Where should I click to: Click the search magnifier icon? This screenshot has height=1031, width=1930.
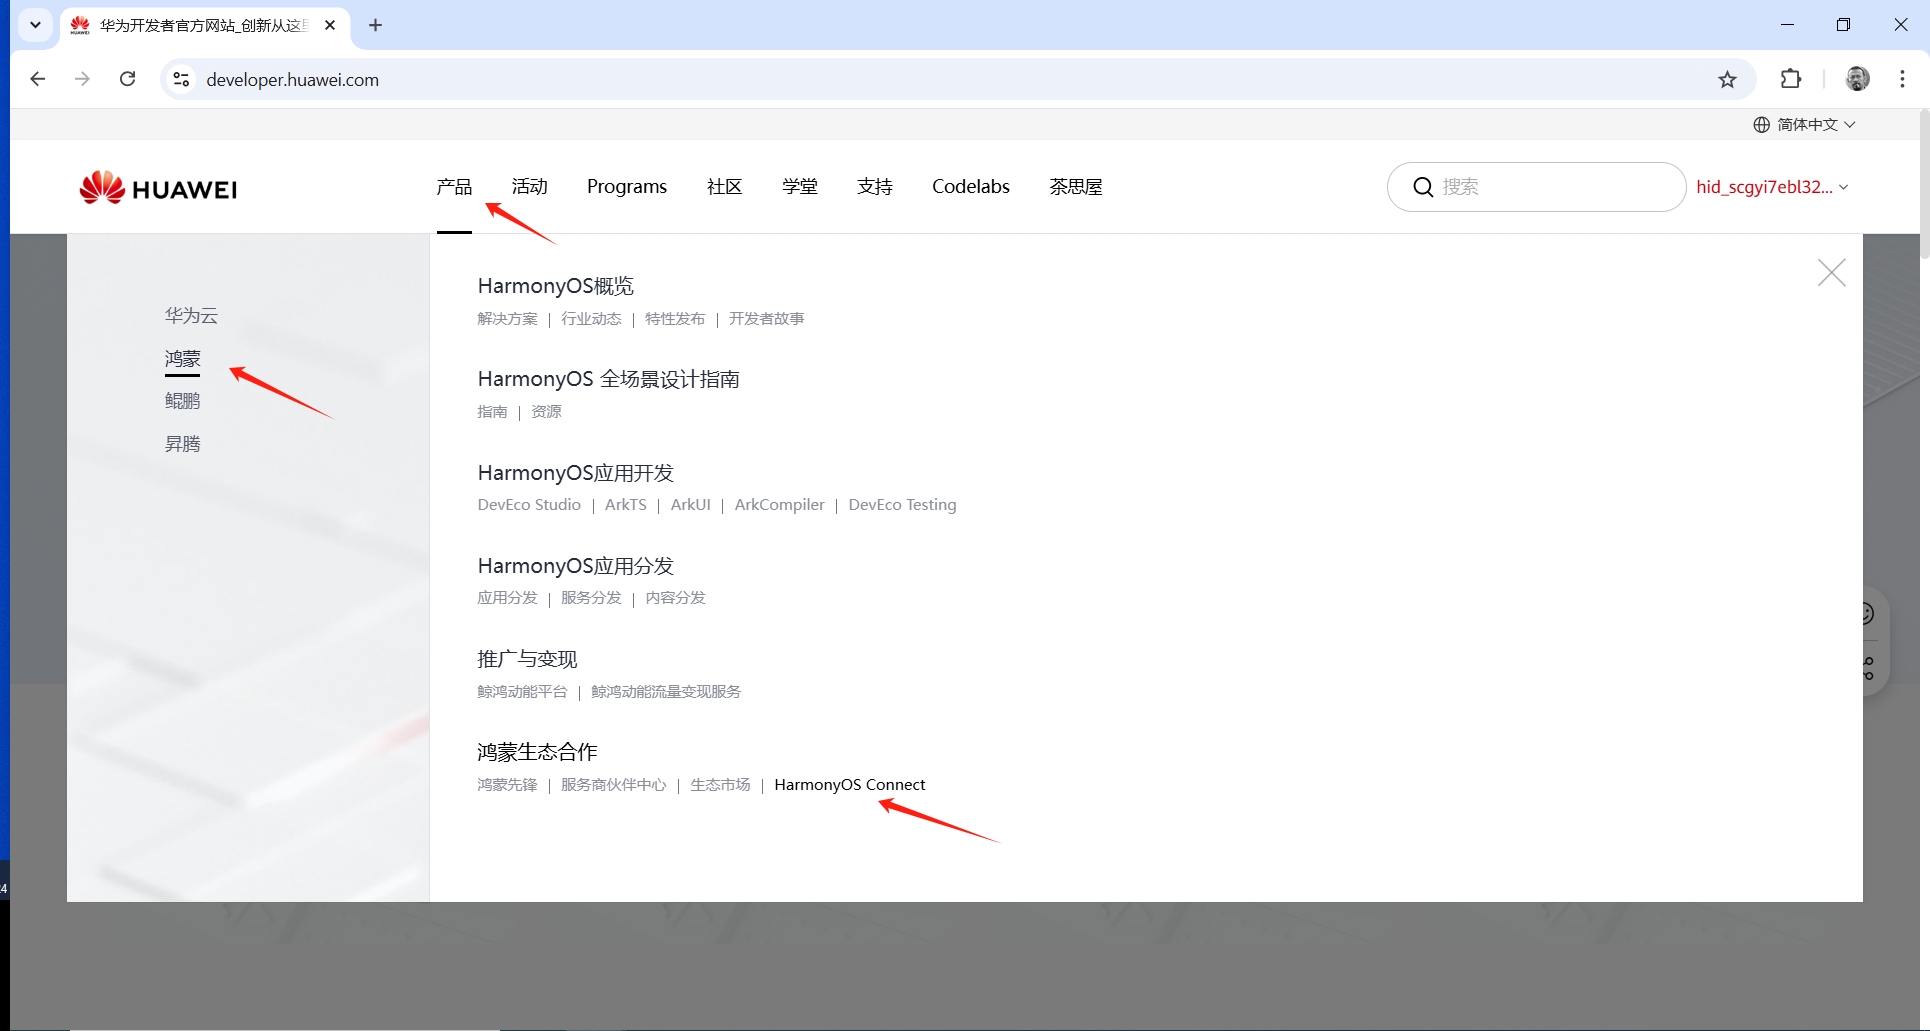click(1423, 187)
